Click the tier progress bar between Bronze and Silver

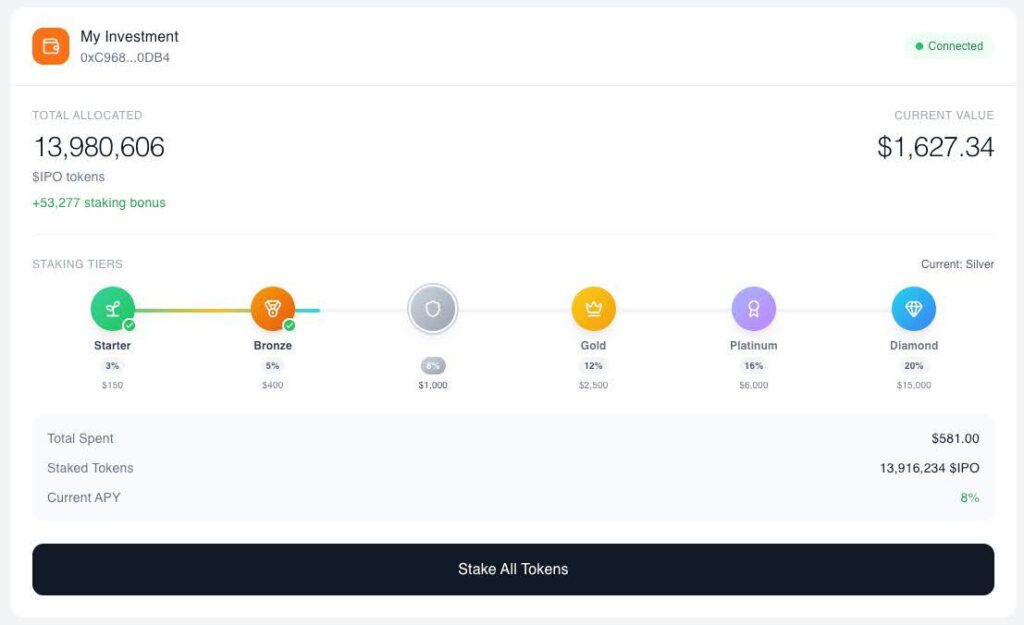click(350, 309)
